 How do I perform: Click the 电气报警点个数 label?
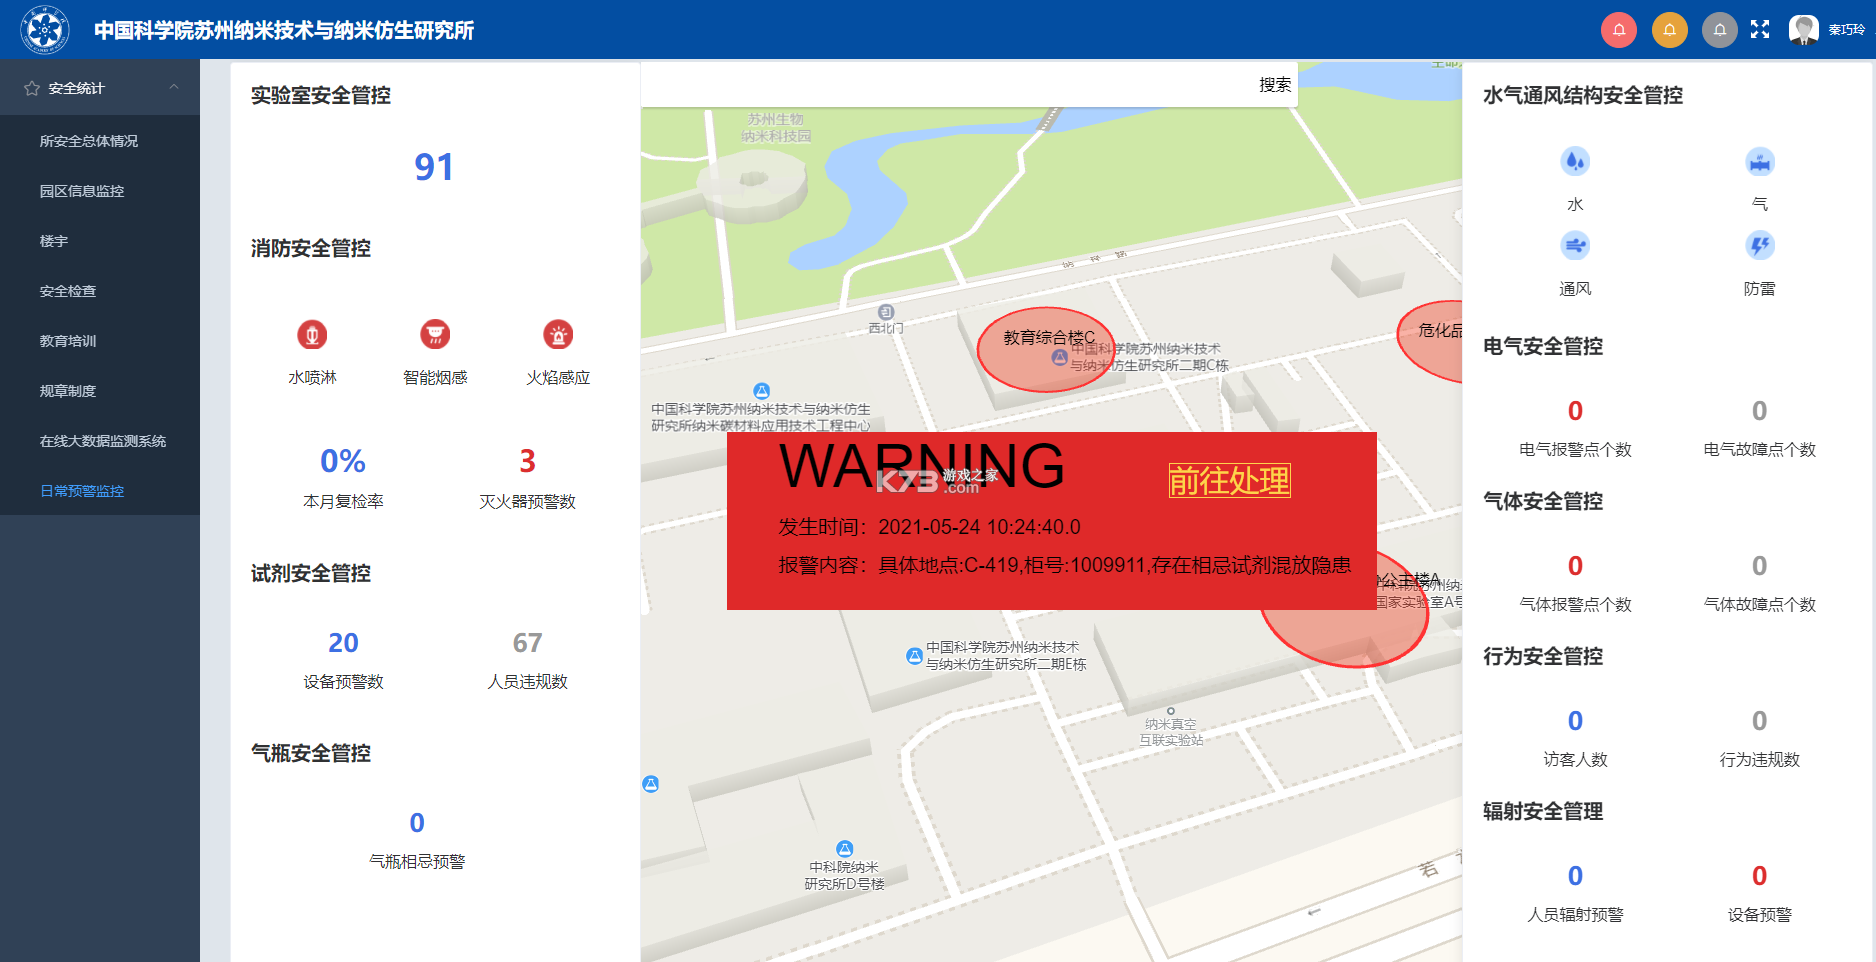pos(1575,450)
